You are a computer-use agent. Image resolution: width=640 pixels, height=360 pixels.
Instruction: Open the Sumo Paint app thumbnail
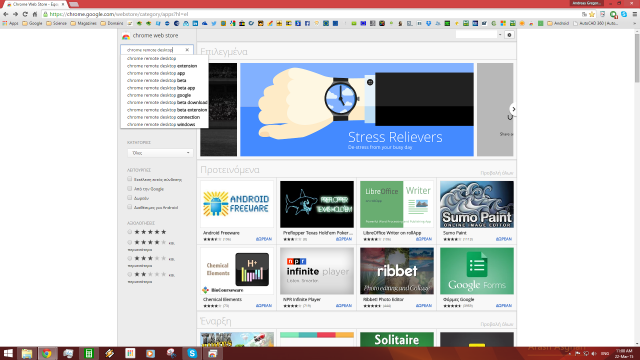(477, 204)
